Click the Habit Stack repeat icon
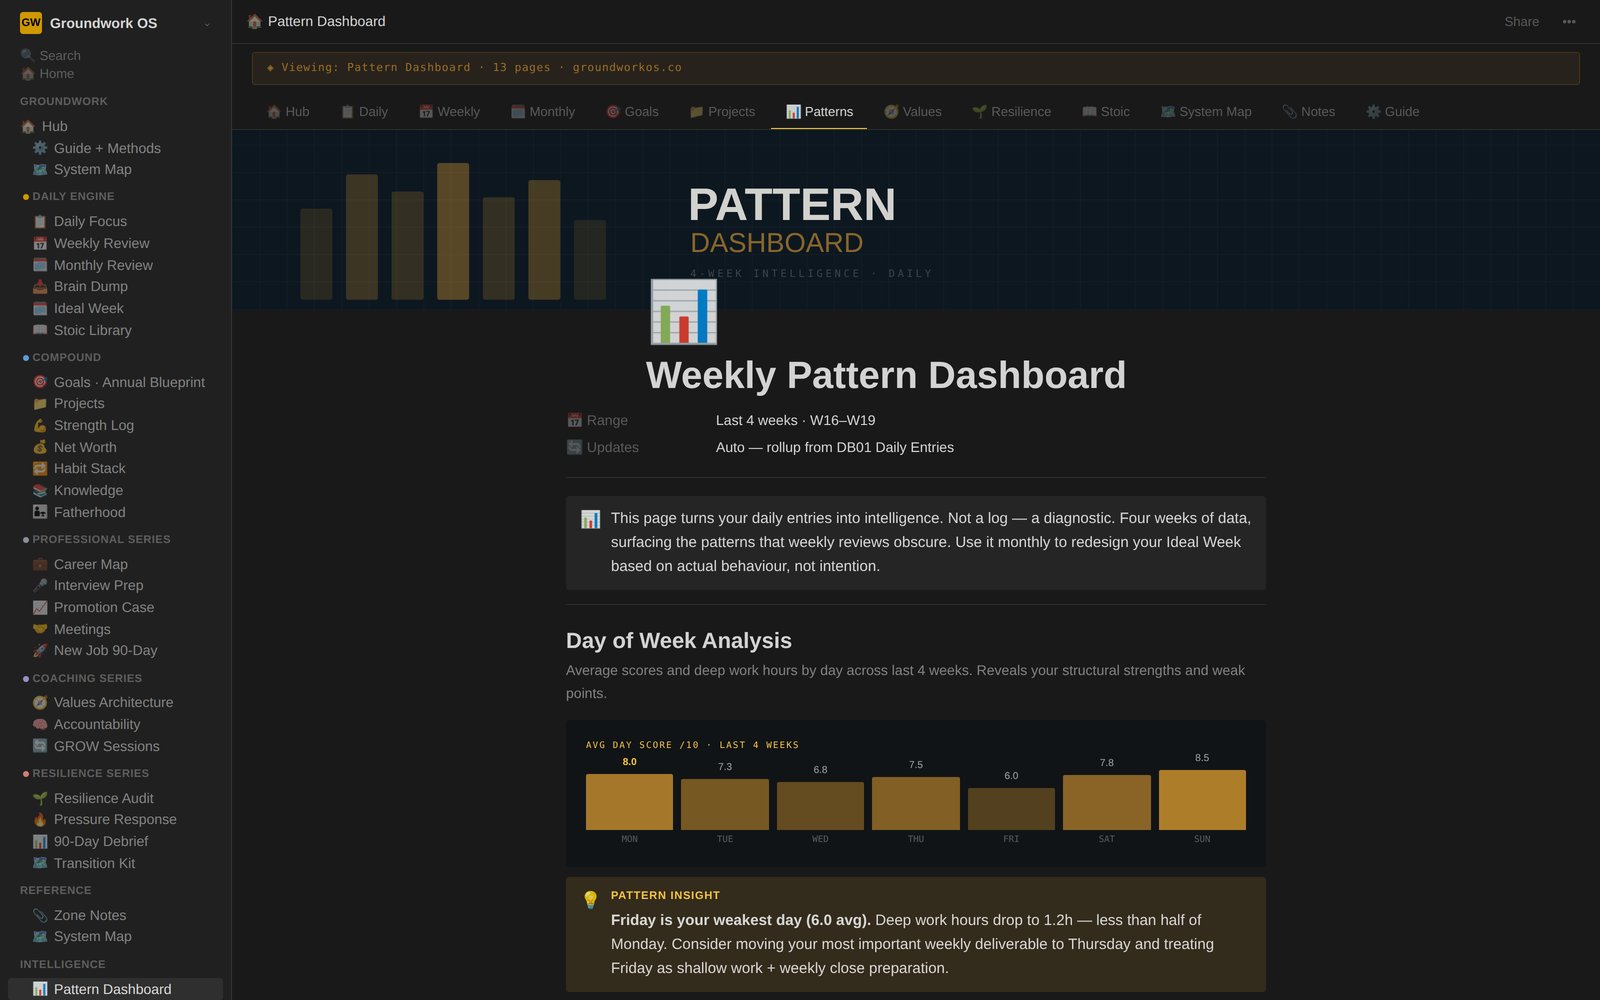This screenshot has height=1000, width=1600. point(40,468)
